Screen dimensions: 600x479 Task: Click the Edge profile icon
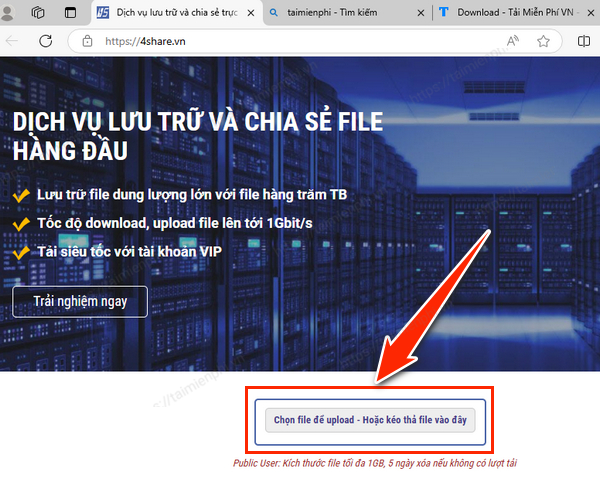[9, 13]
